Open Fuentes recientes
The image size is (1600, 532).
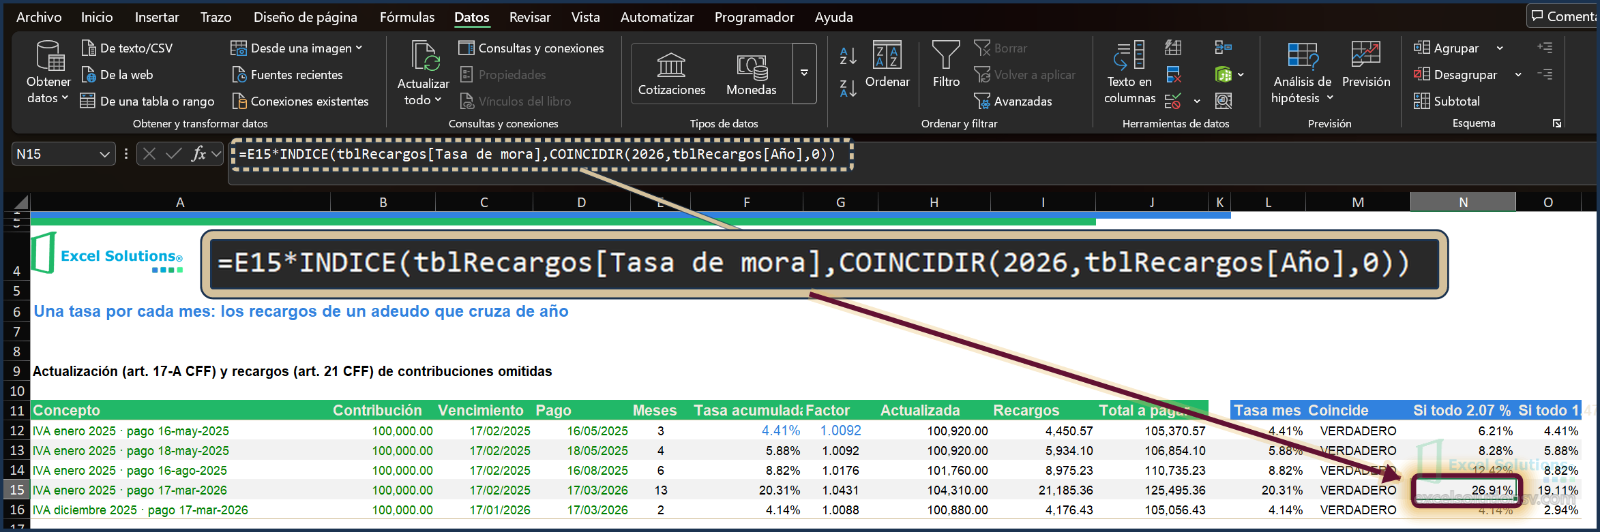click(x=287, y=75)
